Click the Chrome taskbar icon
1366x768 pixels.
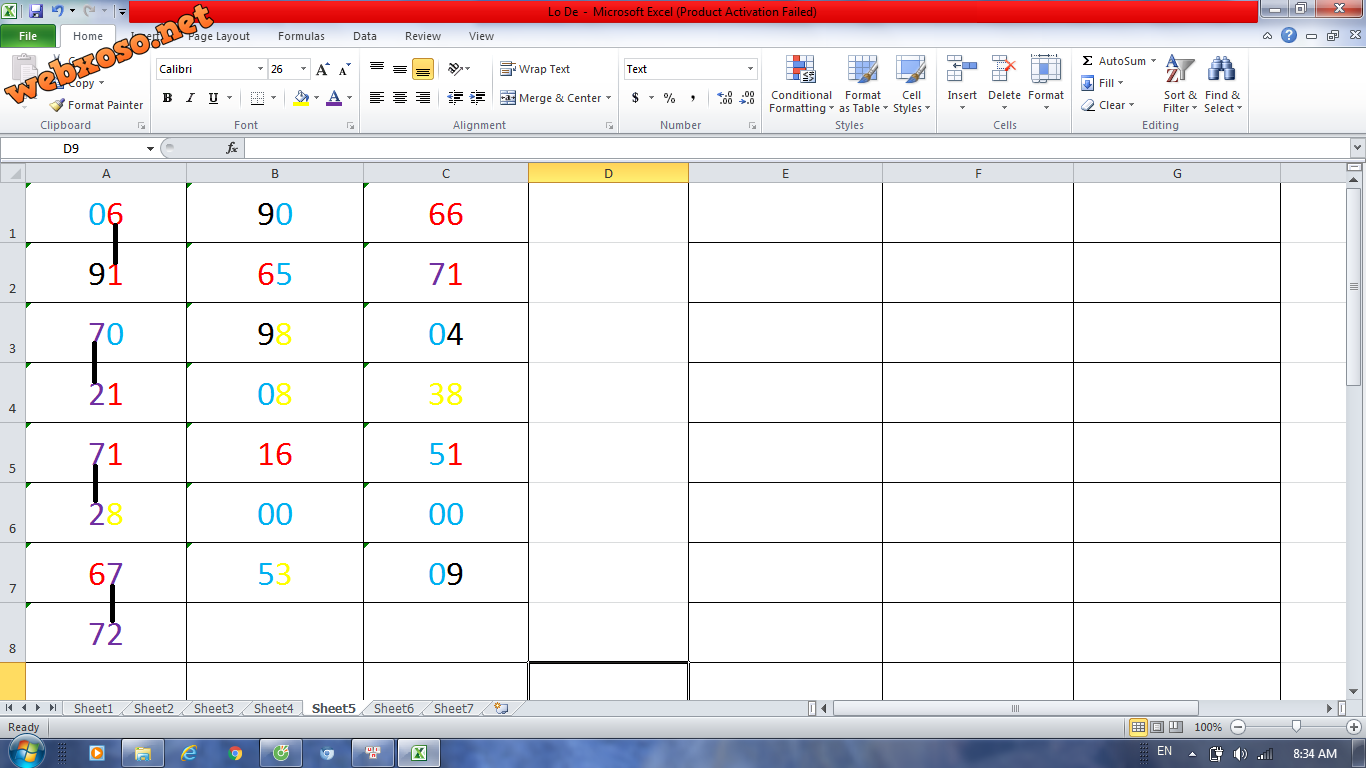[235, 753]
